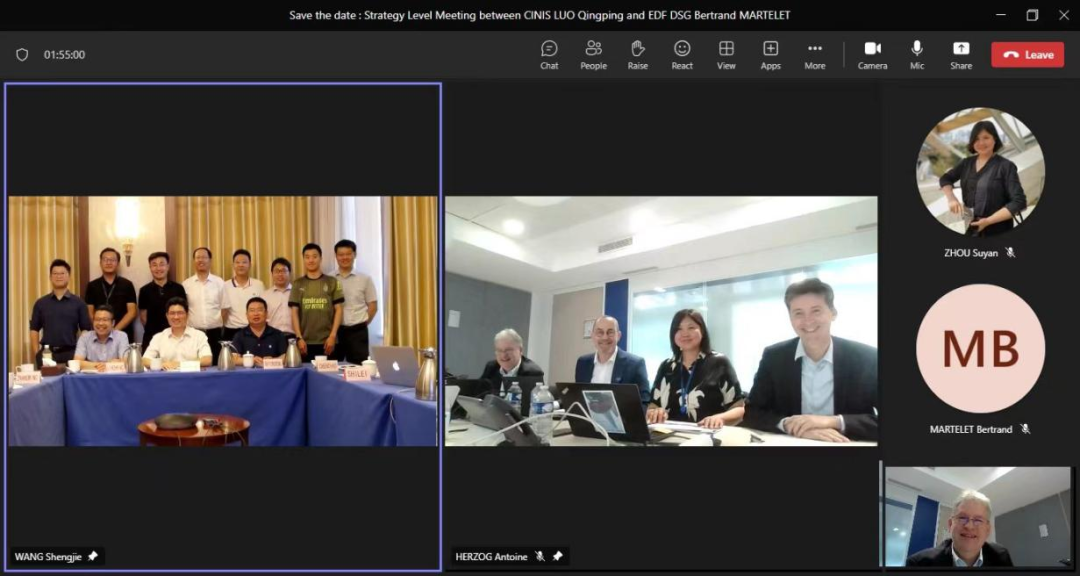The height and width of the screenshot is (576, 1080).
Task: Raise your hand in the meeting
Action: point(637,54)
